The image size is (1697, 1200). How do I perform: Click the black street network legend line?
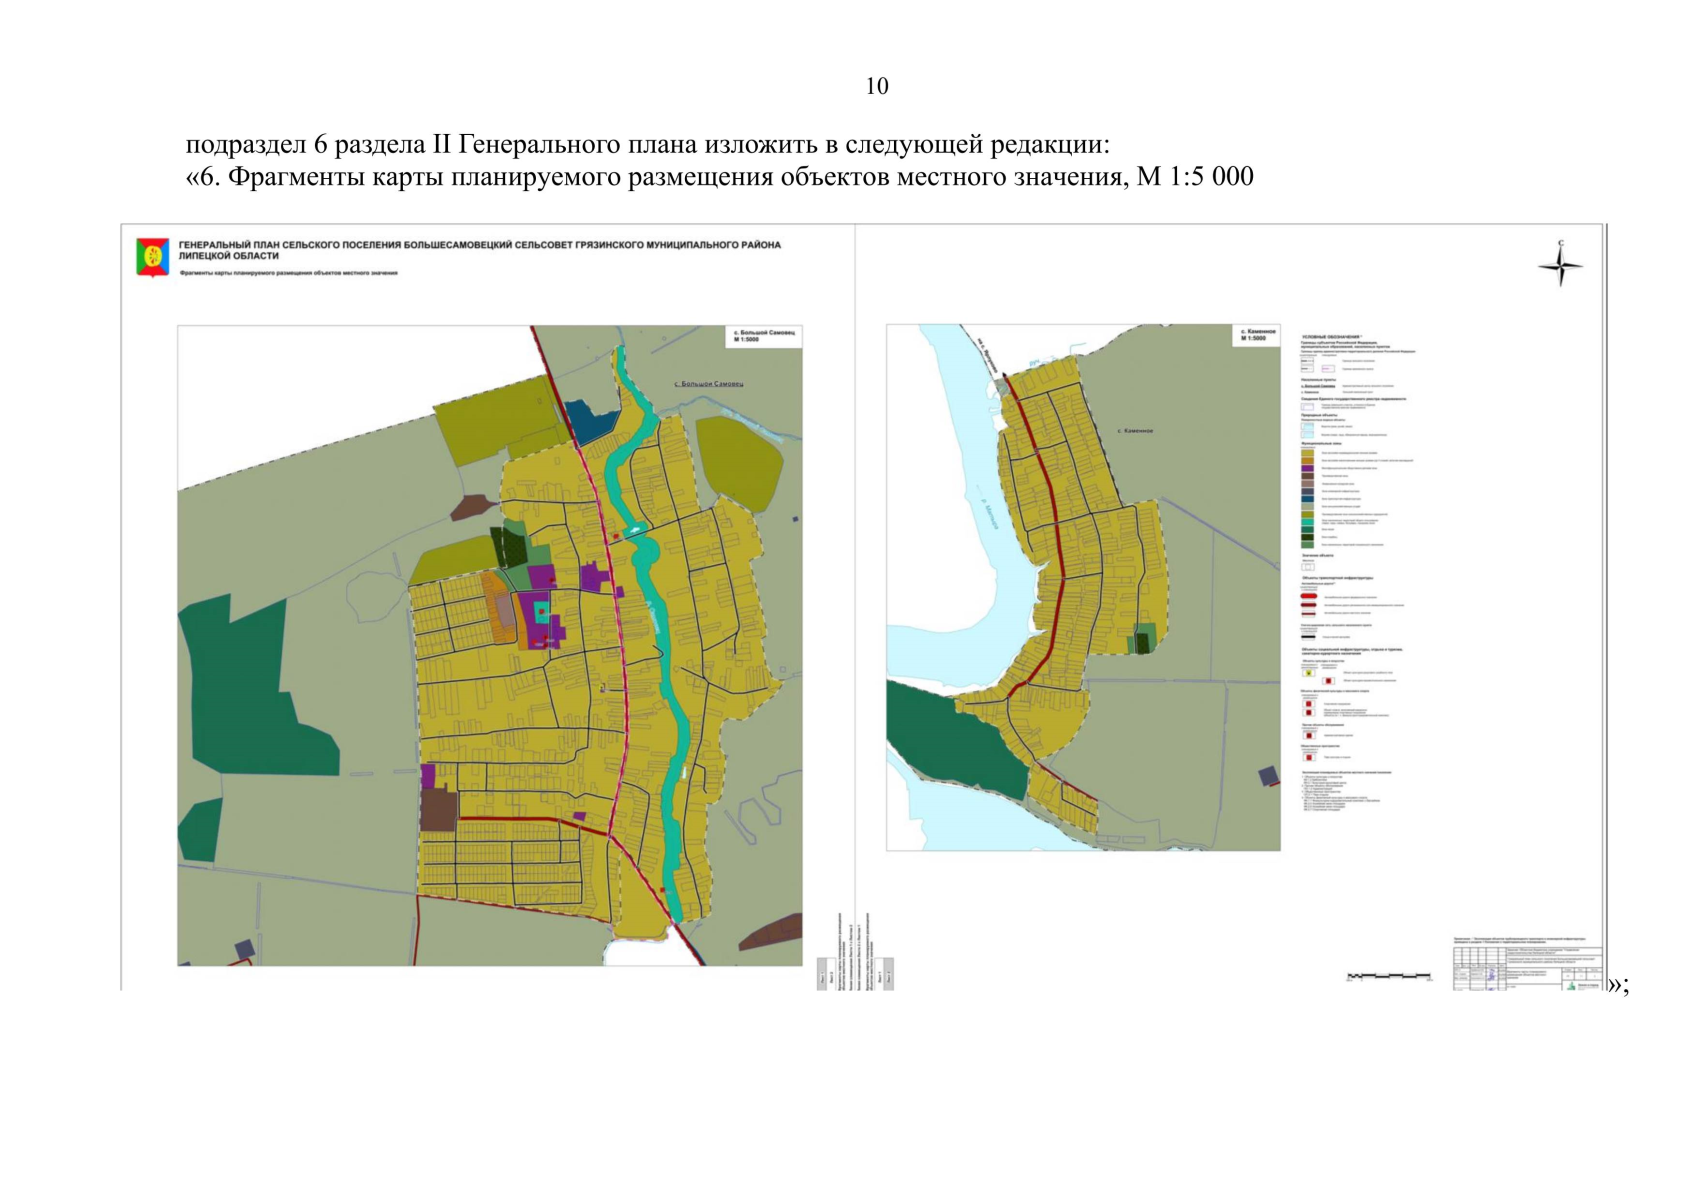coord(1308,636)
